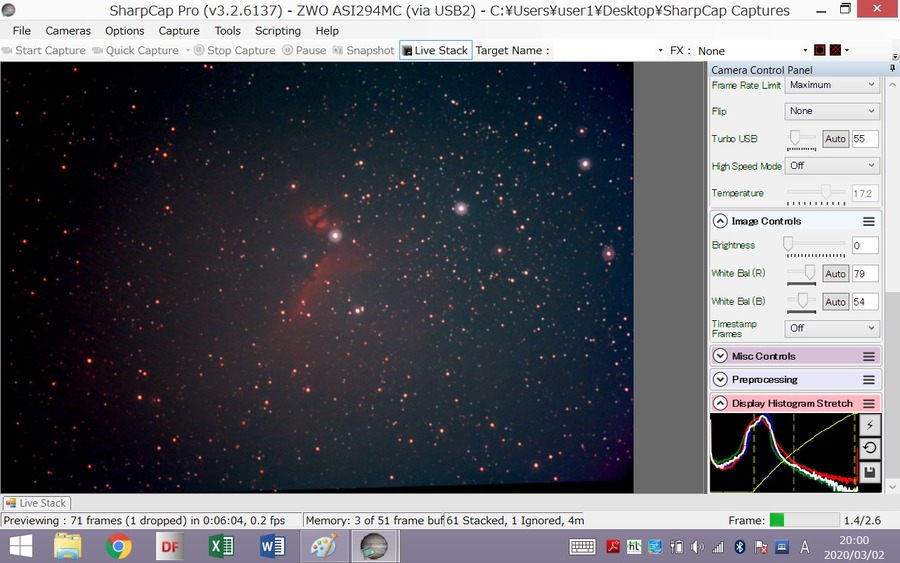
Task: Click the Stop Capture button
Action: pos(235,51)
